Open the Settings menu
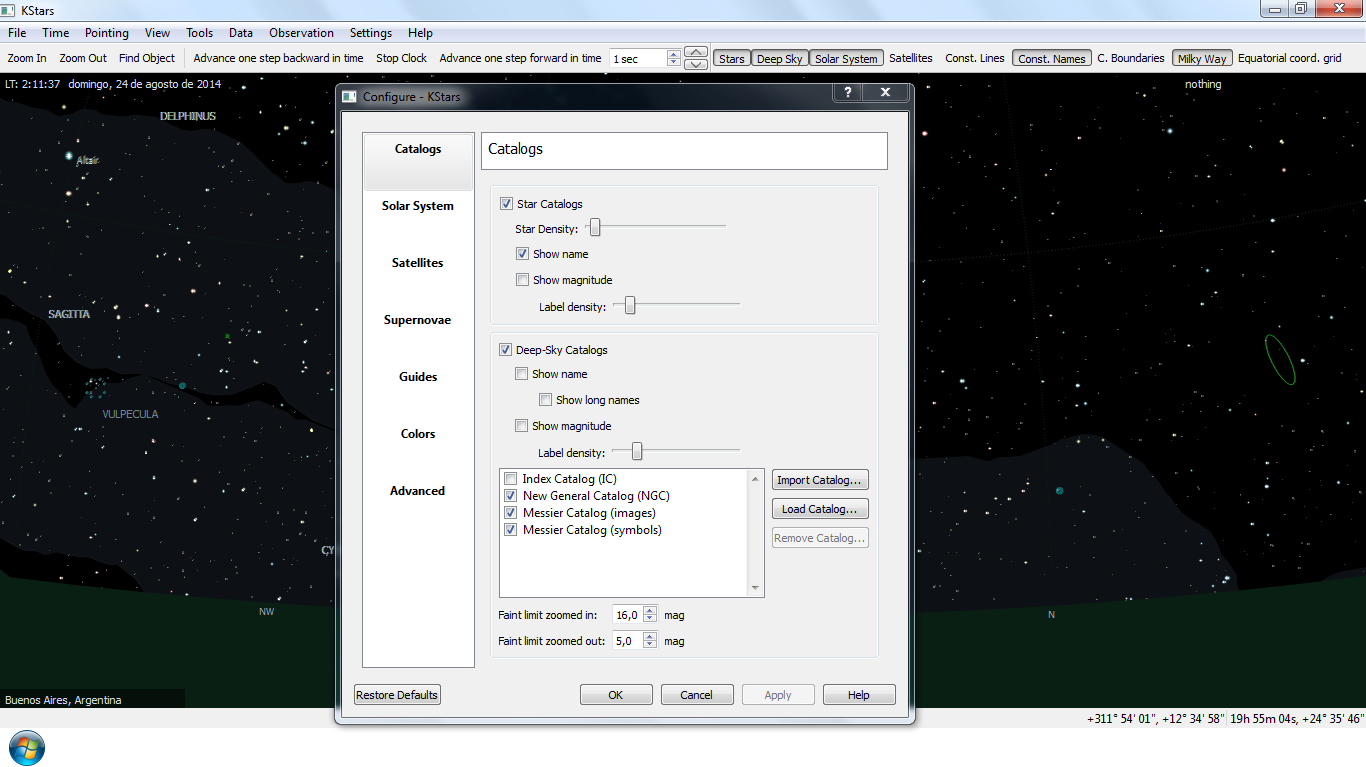This screenshot has width=1366, height=767. click(371, 33)
